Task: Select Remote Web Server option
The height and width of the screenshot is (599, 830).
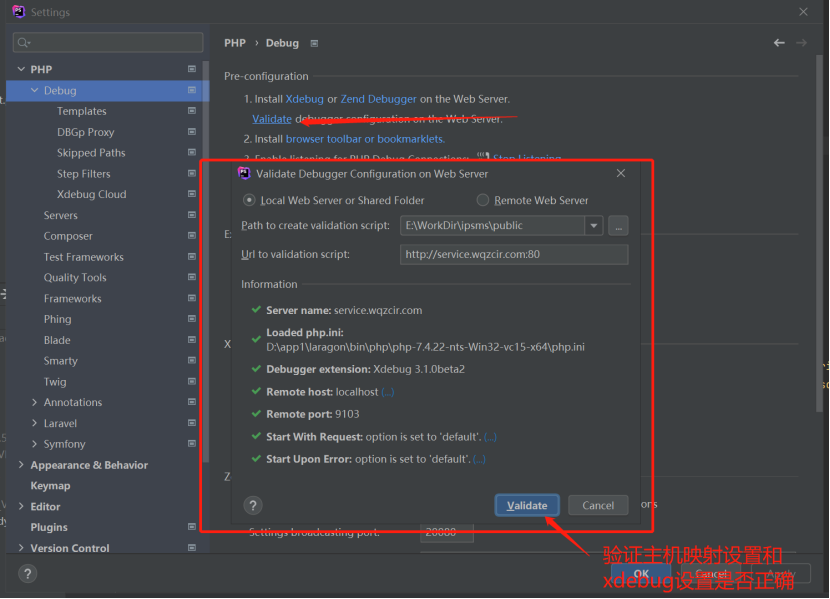Action: (483, 200)
